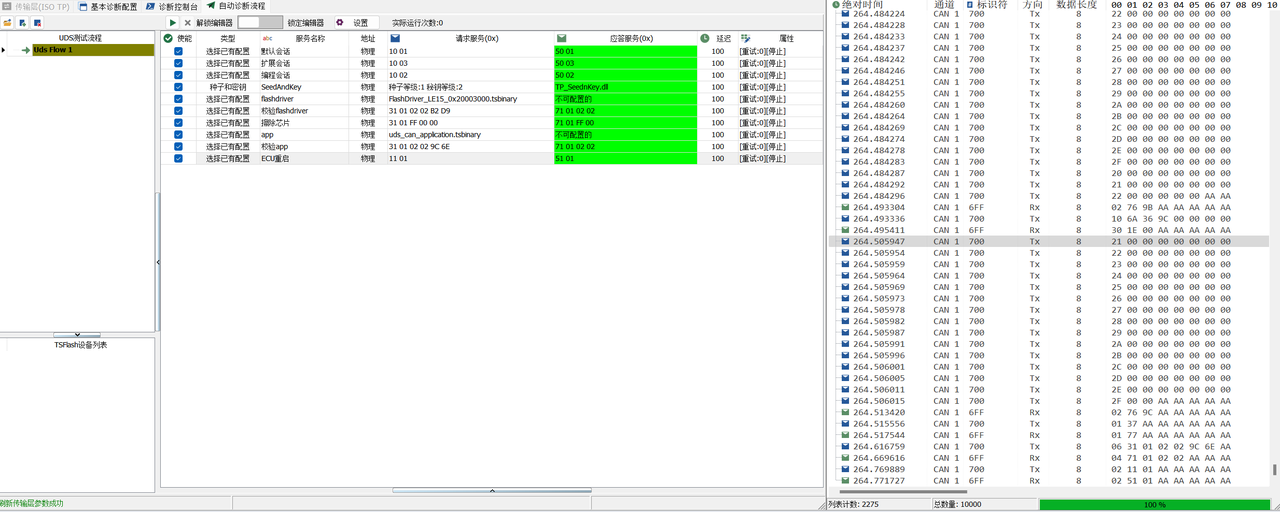Click the green check icon in 使能 header
Screen dimensions: 1280x512
168,38
